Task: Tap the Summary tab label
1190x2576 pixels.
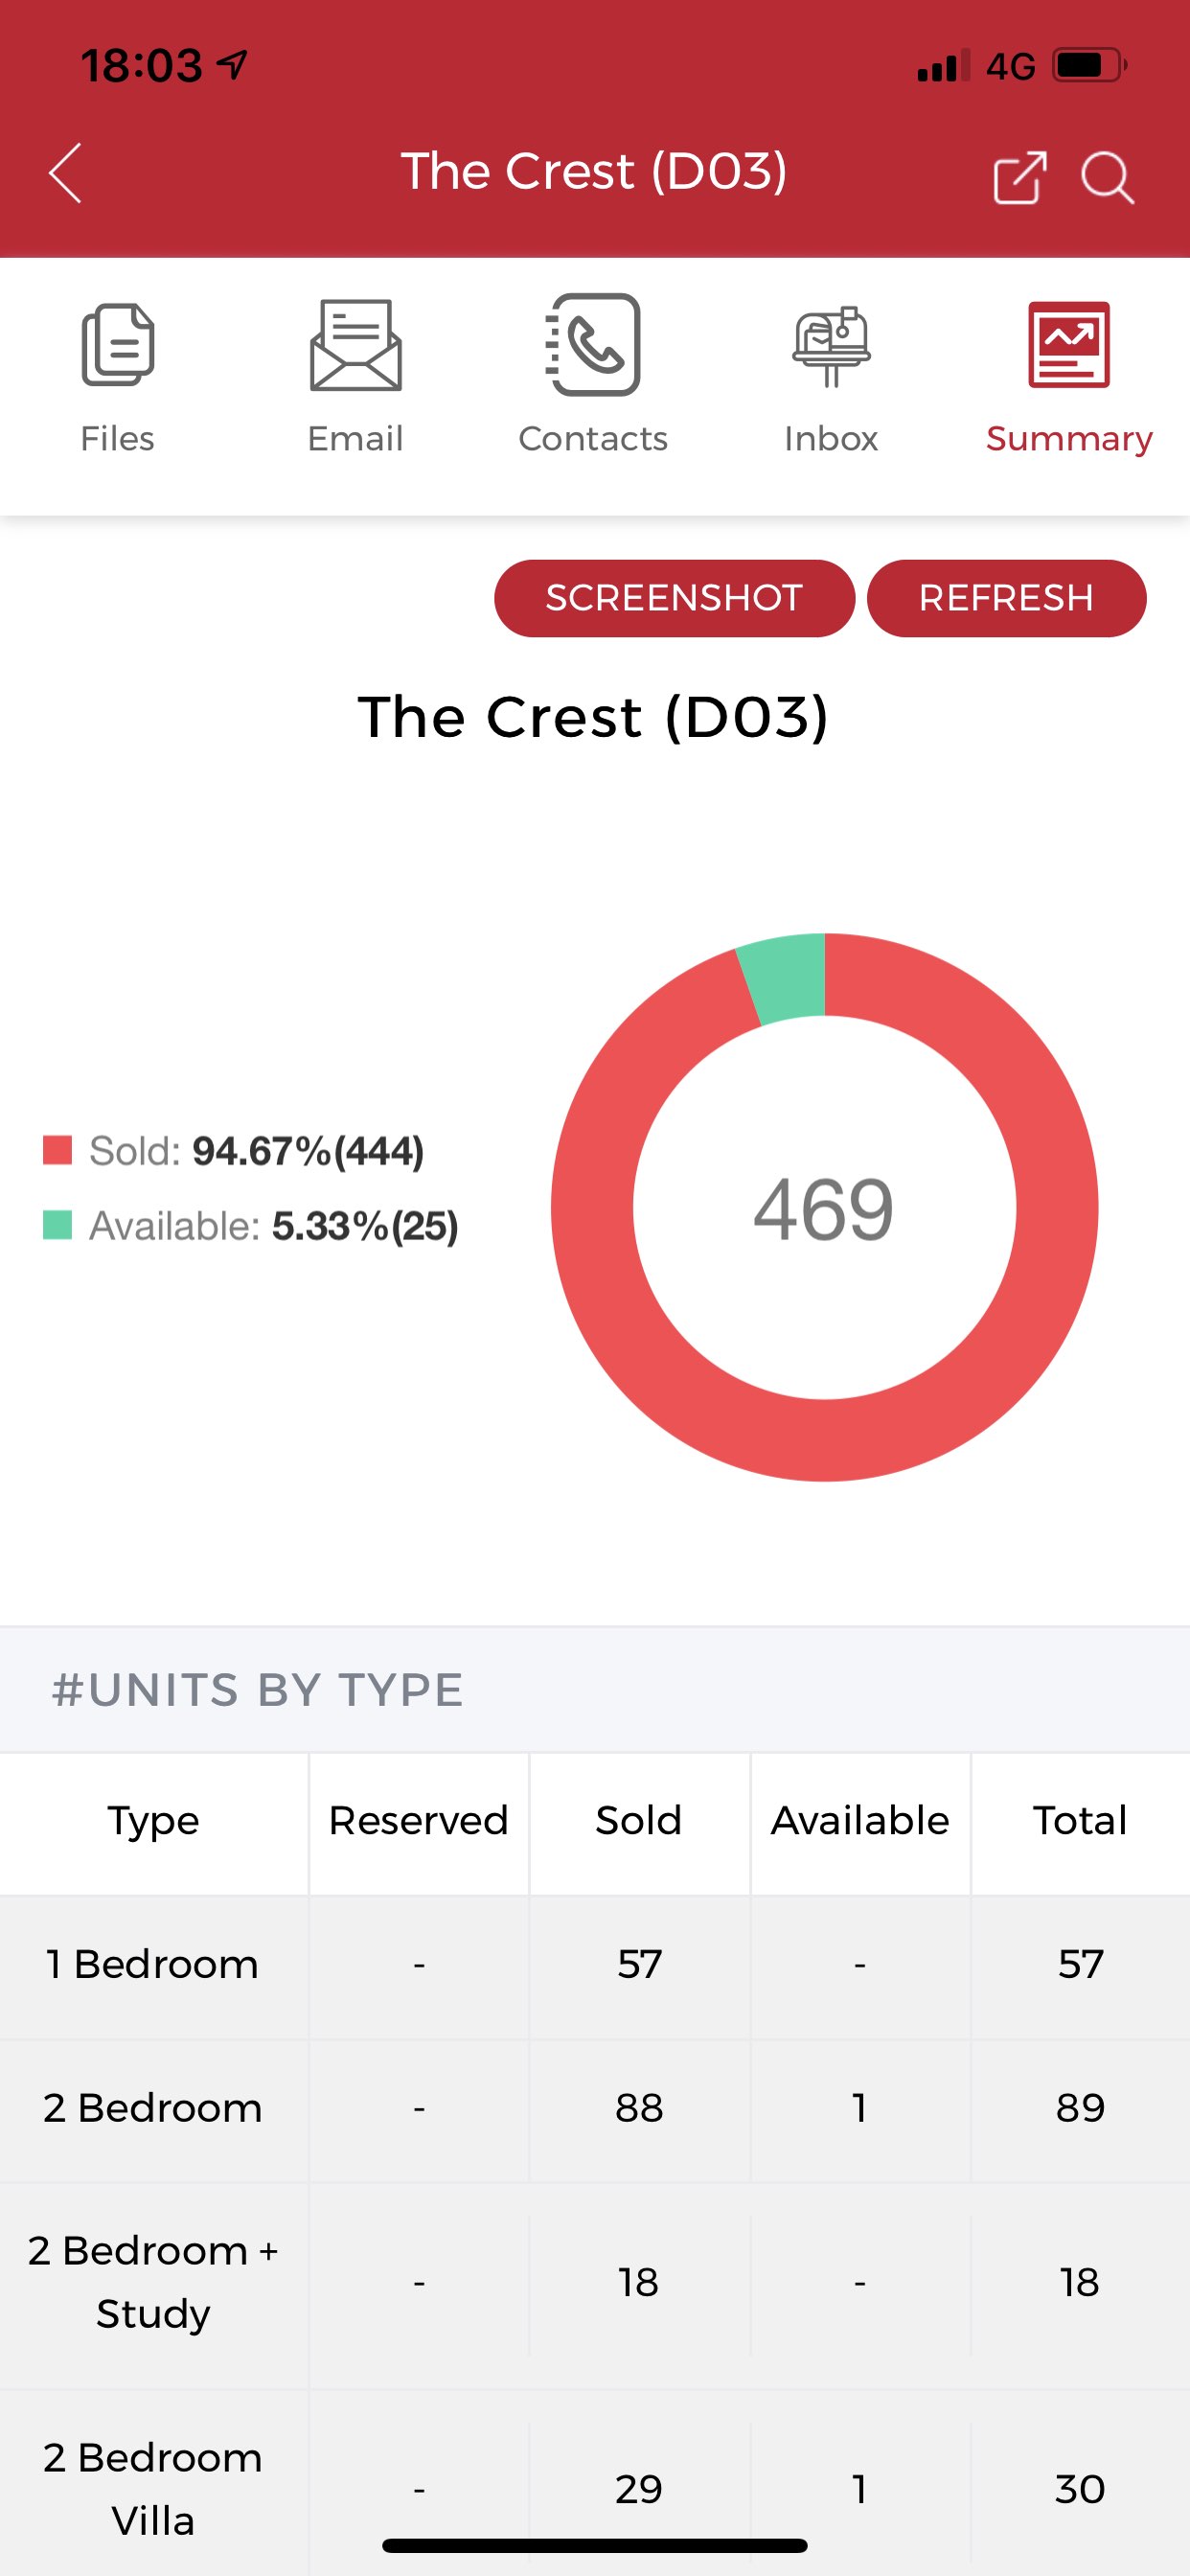Action: click(1068, 439)
